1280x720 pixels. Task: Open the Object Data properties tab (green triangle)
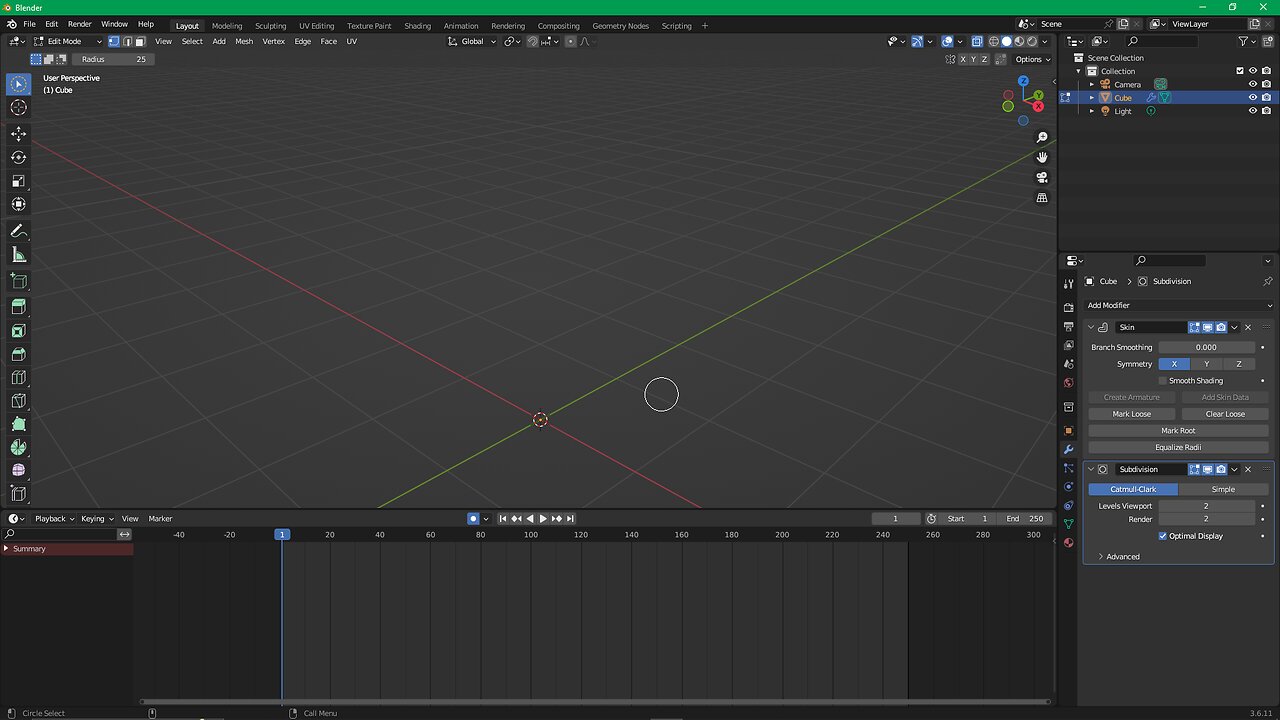[1068, 524]
